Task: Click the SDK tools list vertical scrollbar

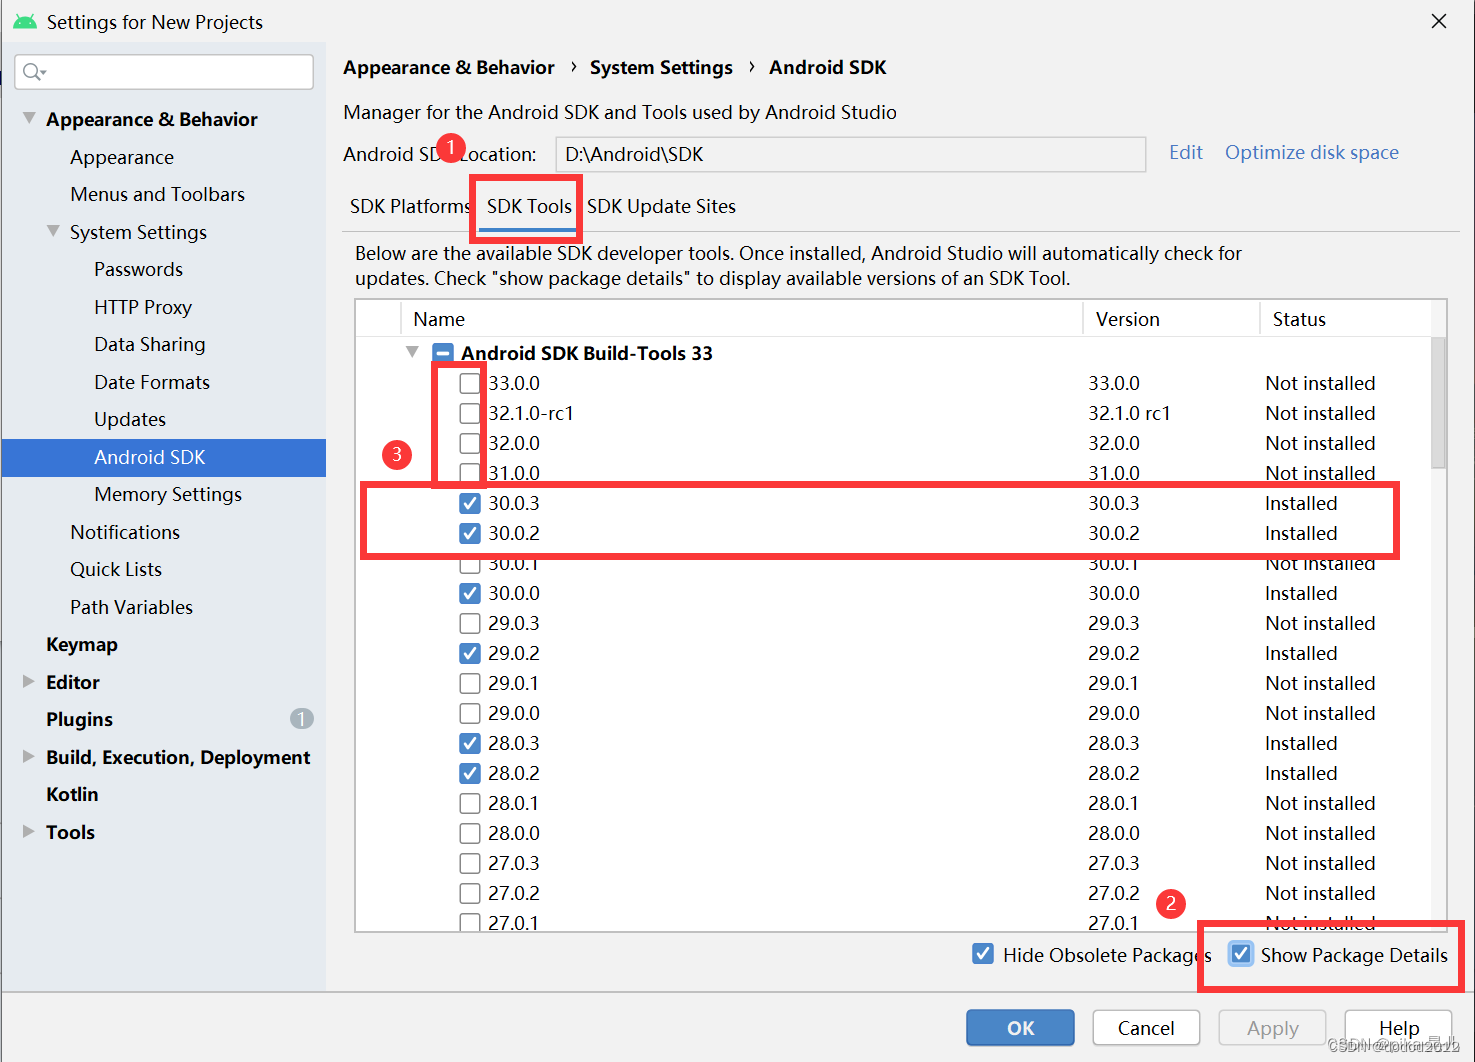Action: [x=1438, y=402]
